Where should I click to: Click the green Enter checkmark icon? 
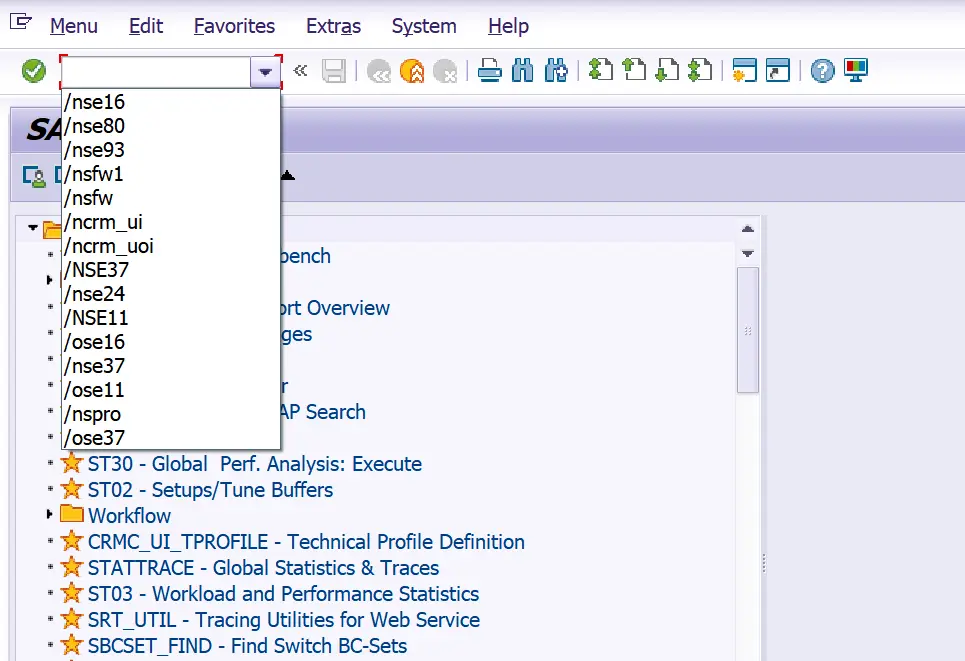coord(34,71)
